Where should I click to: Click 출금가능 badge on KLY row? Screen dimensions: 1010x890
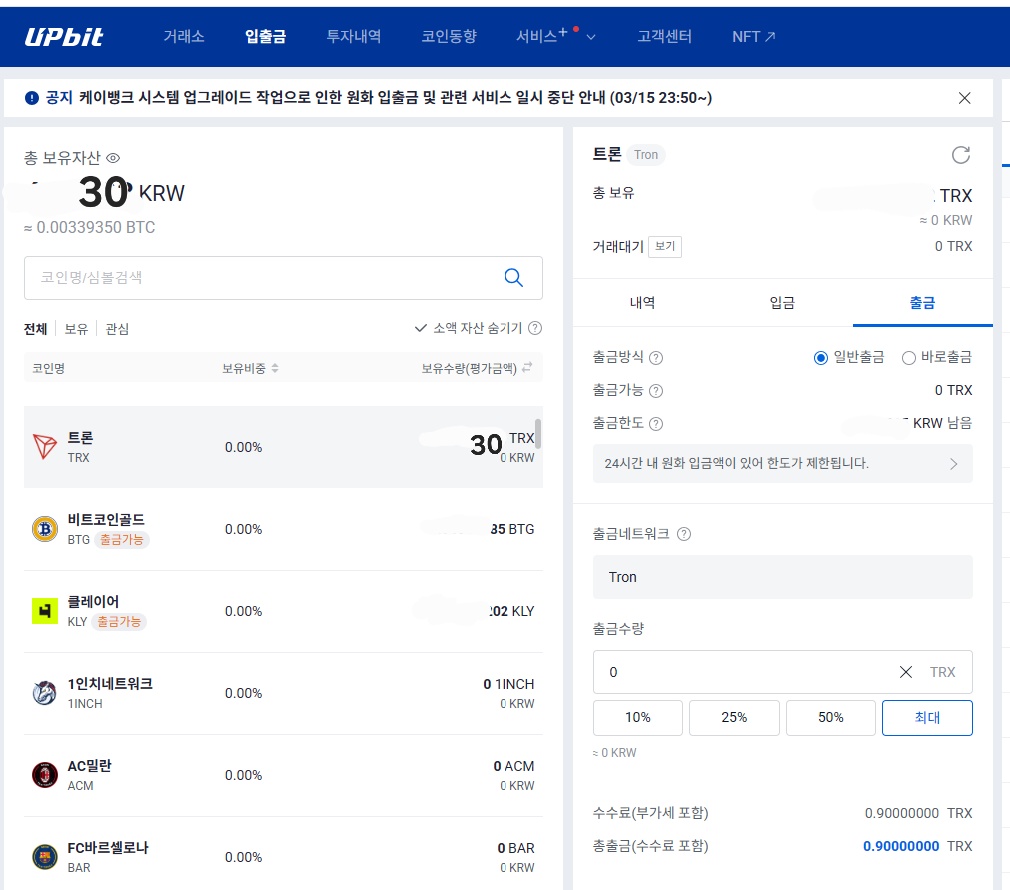[119, 621]
